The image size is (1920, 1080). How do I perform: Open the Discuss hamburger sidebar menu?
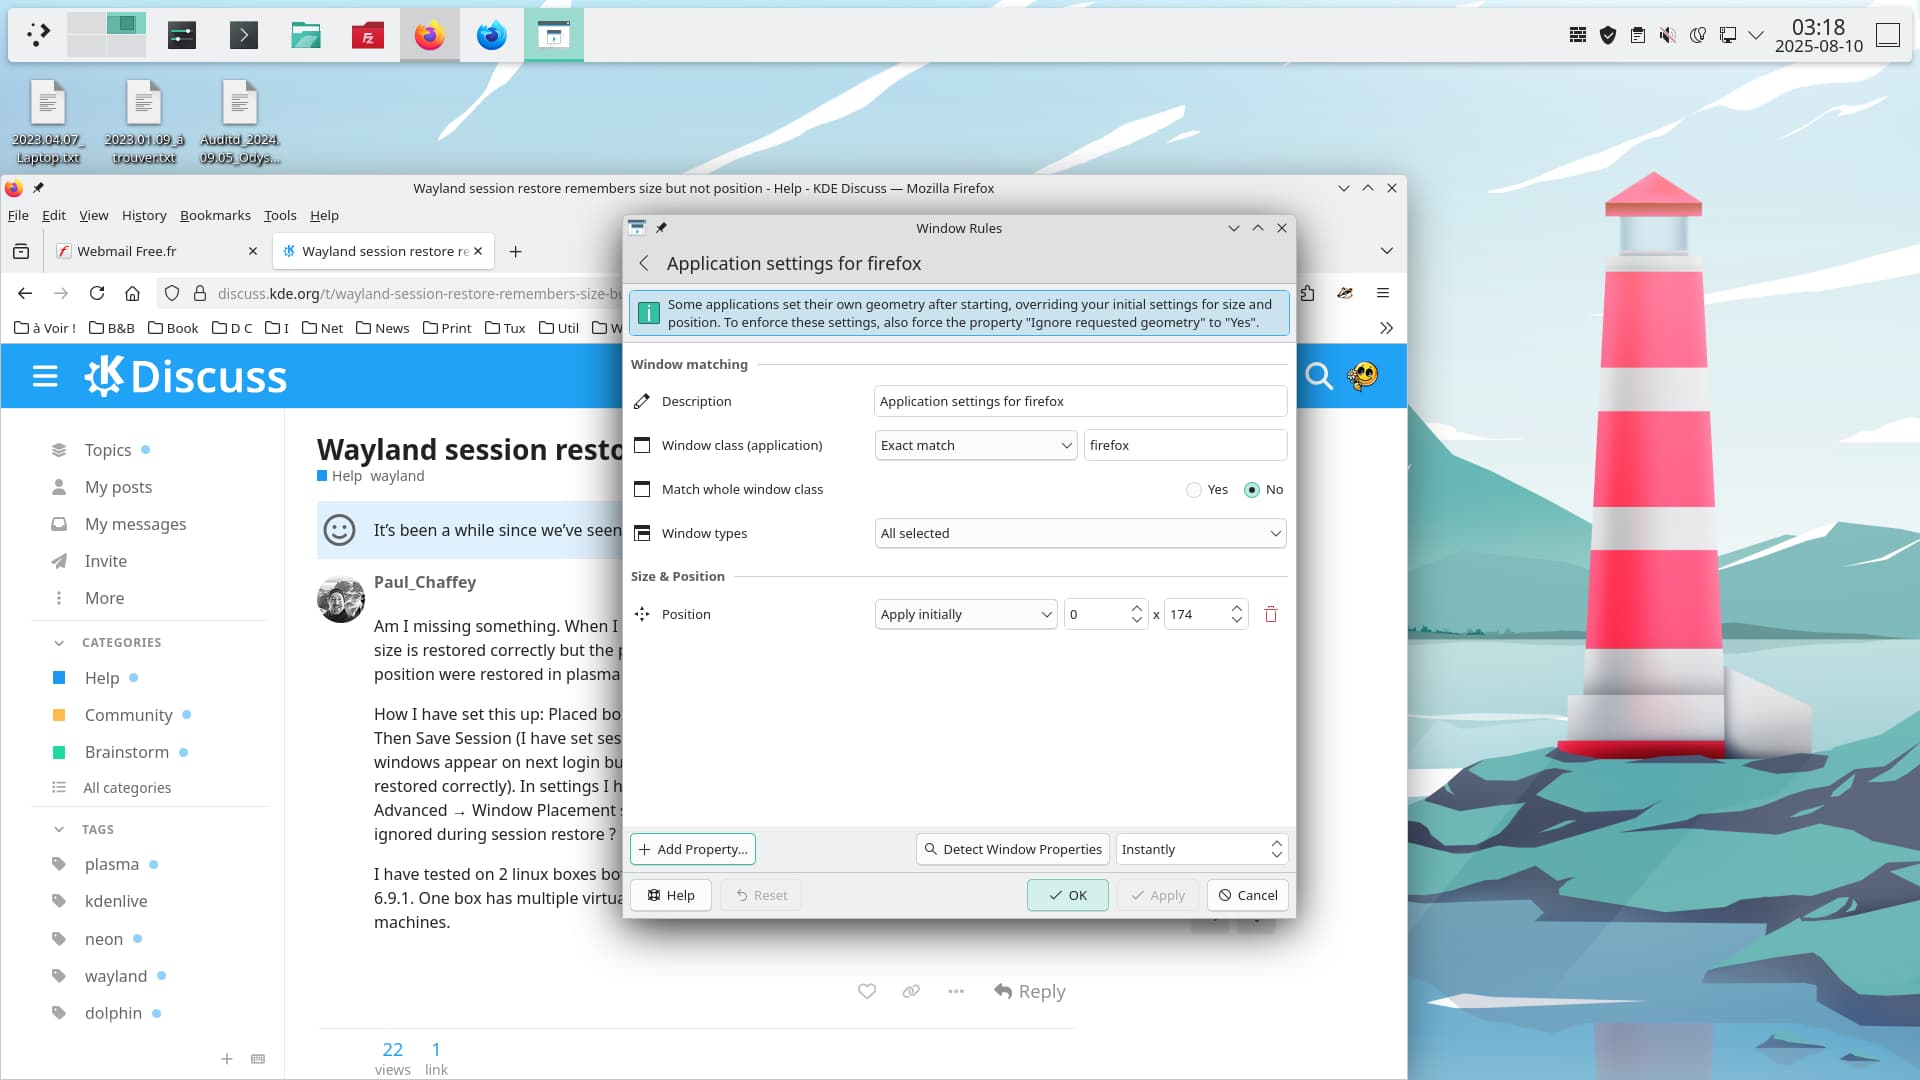tap(45, 376)
